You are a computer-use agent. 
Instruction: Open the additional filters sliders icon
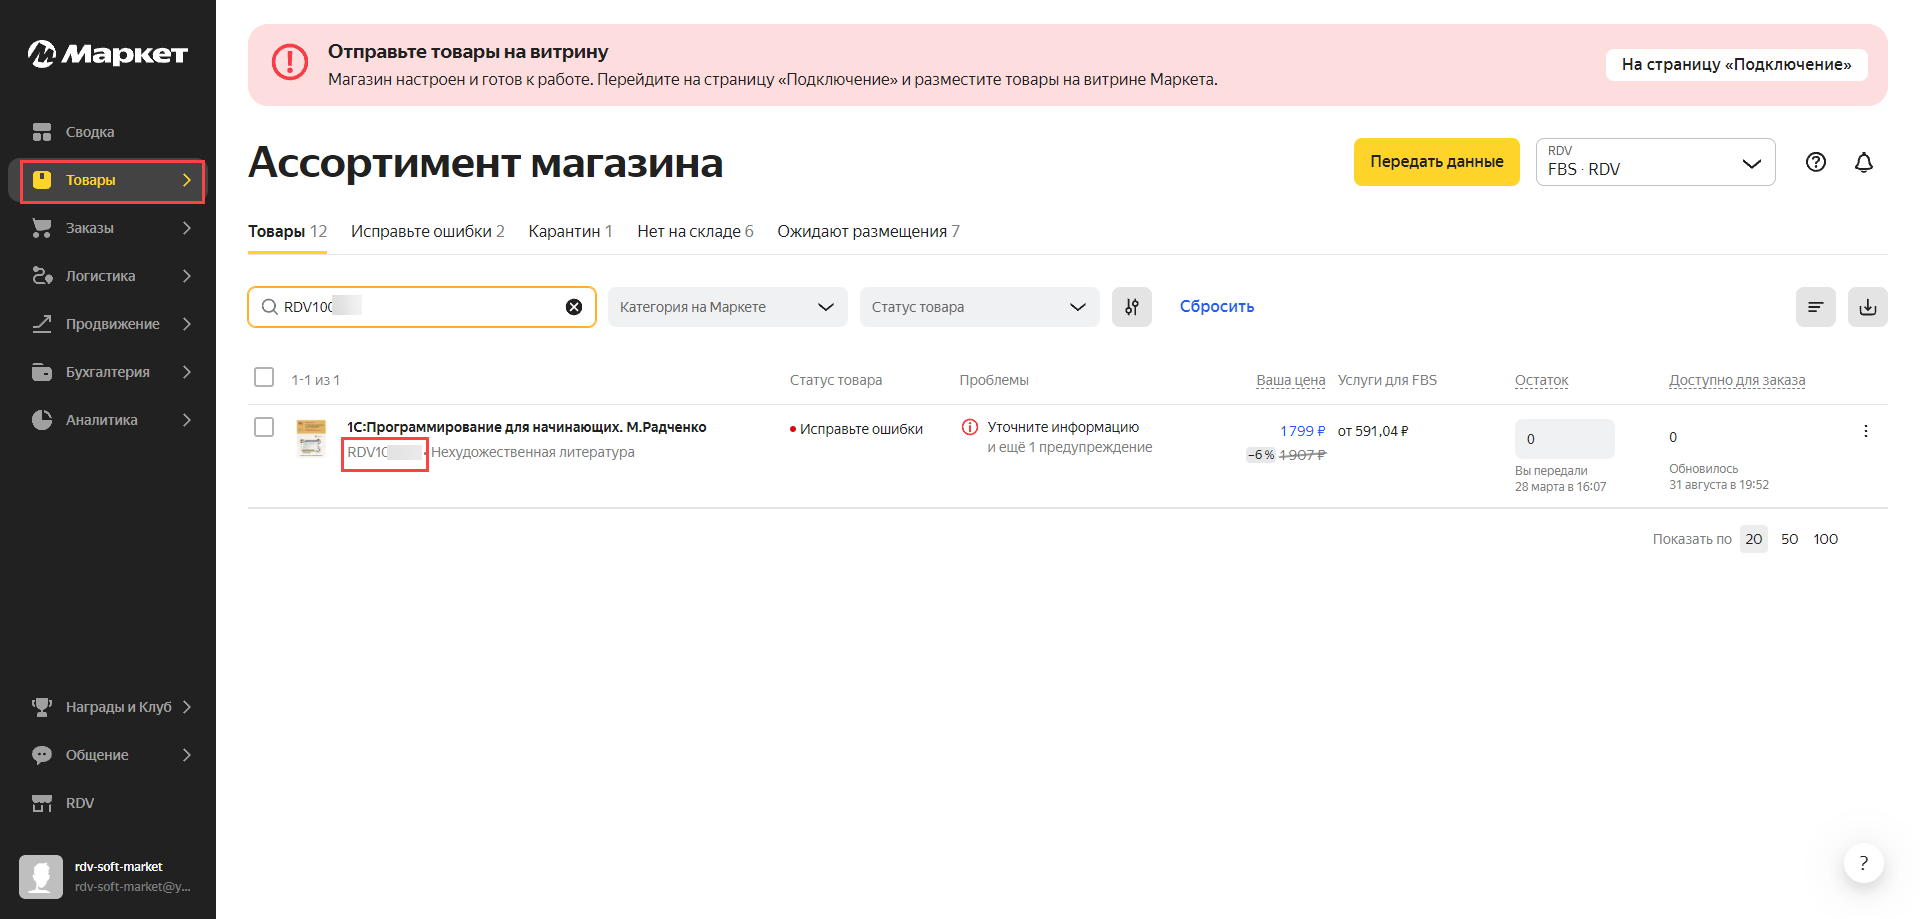pyautogui.click(x=1132, y=307)
